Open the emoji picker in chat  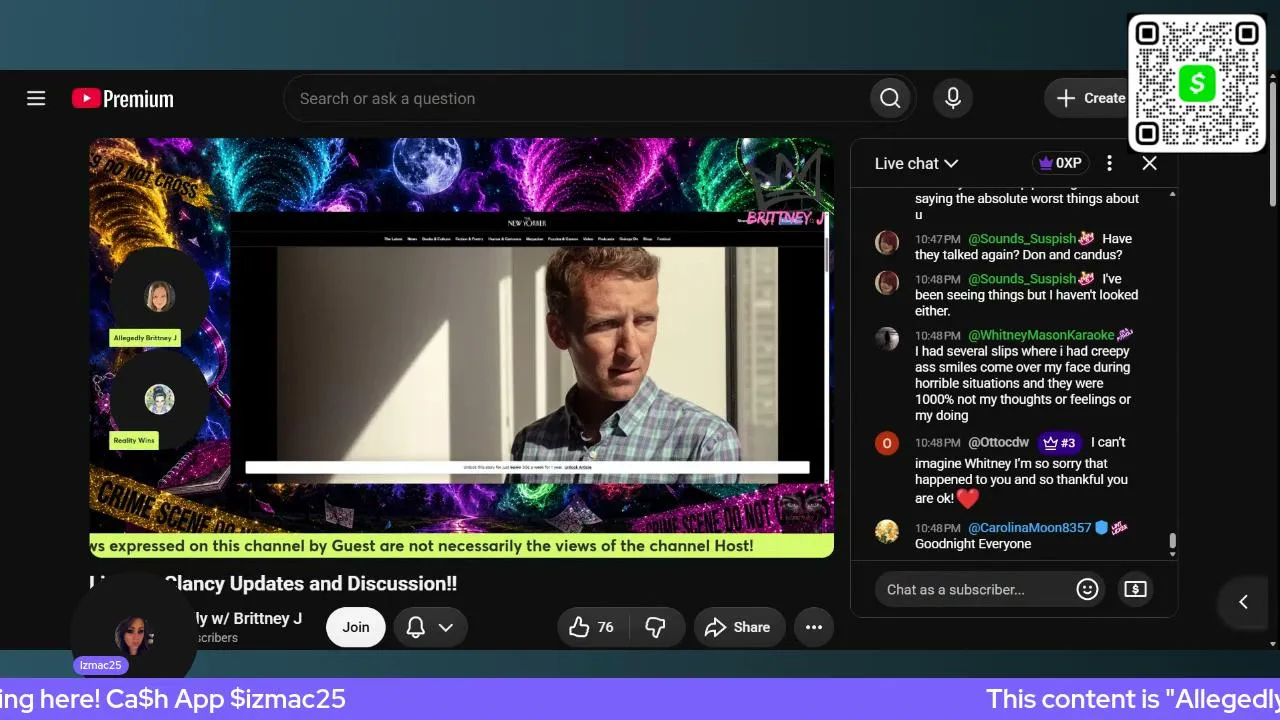(1087, 589)
